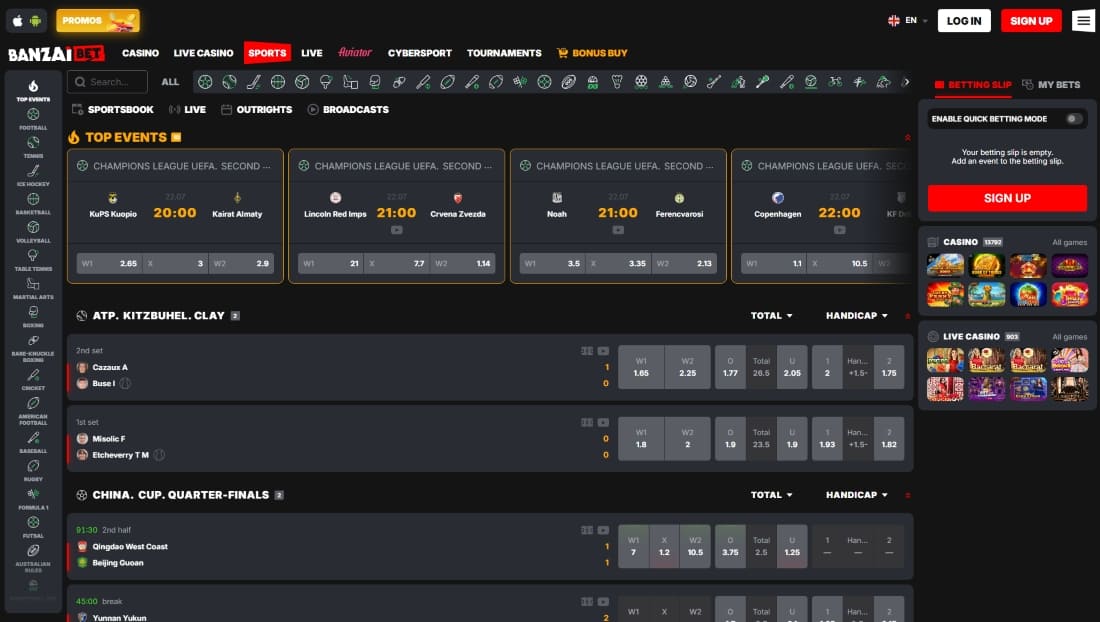The width and height of the screenshot is (1100, 622).
Task: Open Cybersport from the main menu
Action: (420, 53)
